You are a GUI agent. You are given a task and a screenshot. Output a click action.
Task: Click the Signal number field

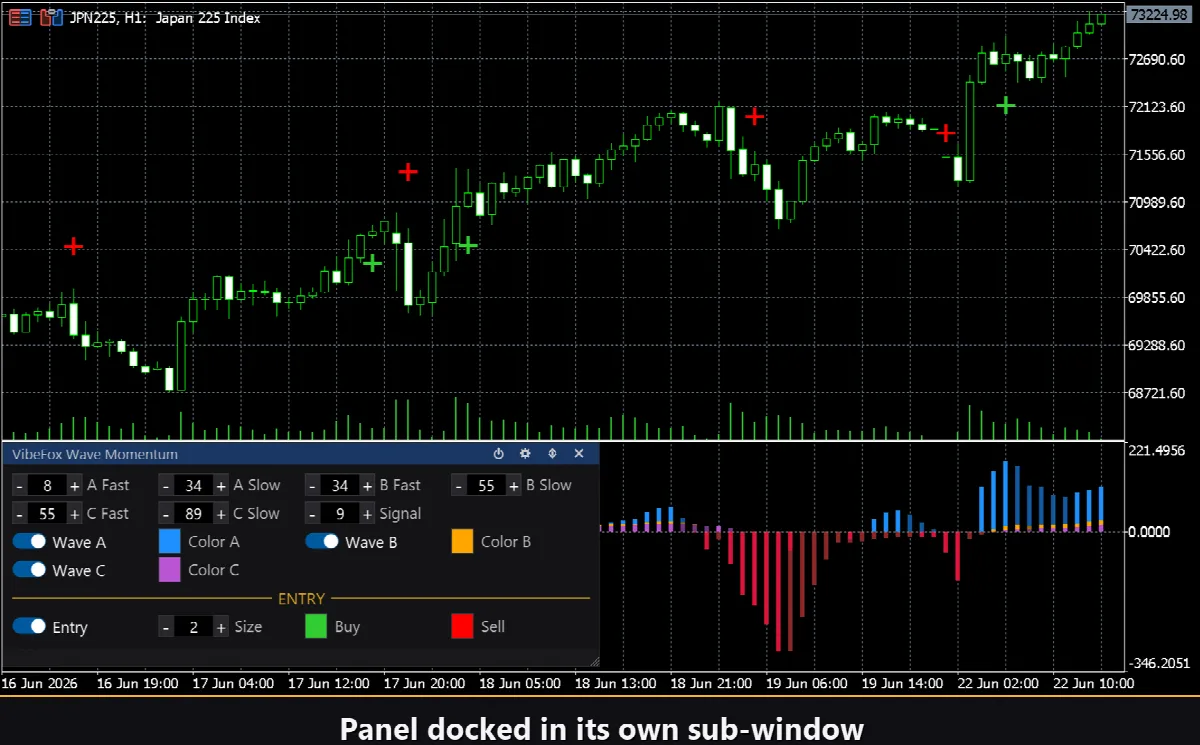[340, 513]
